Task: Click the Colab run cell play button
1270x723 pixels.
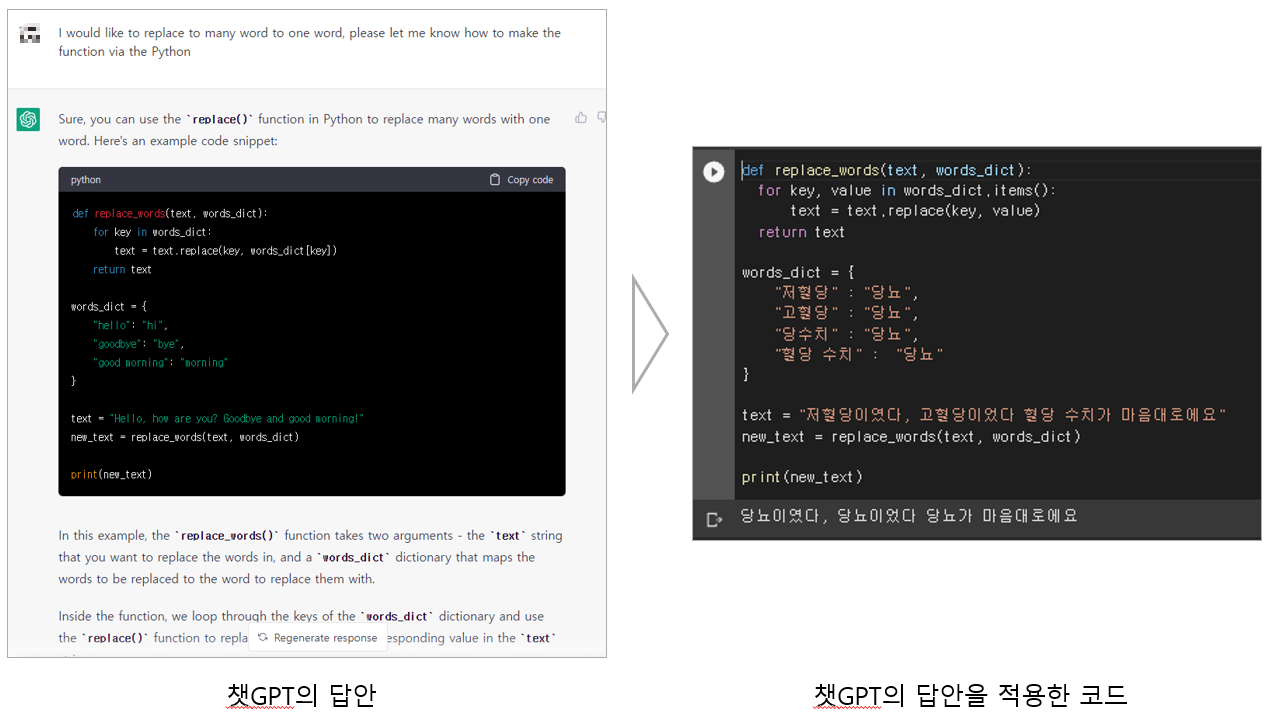Action: click(713, 171)
